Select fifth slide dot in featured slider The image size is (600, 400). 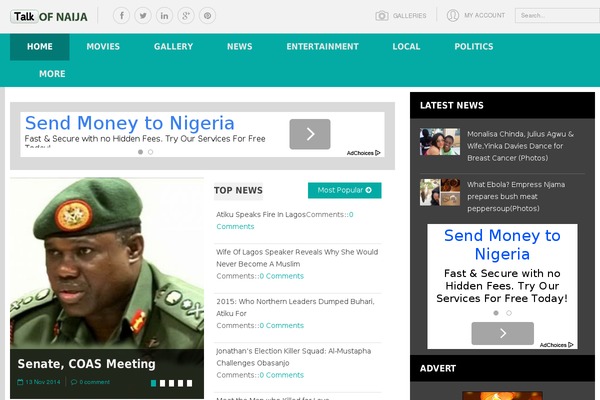click(189, 383)
